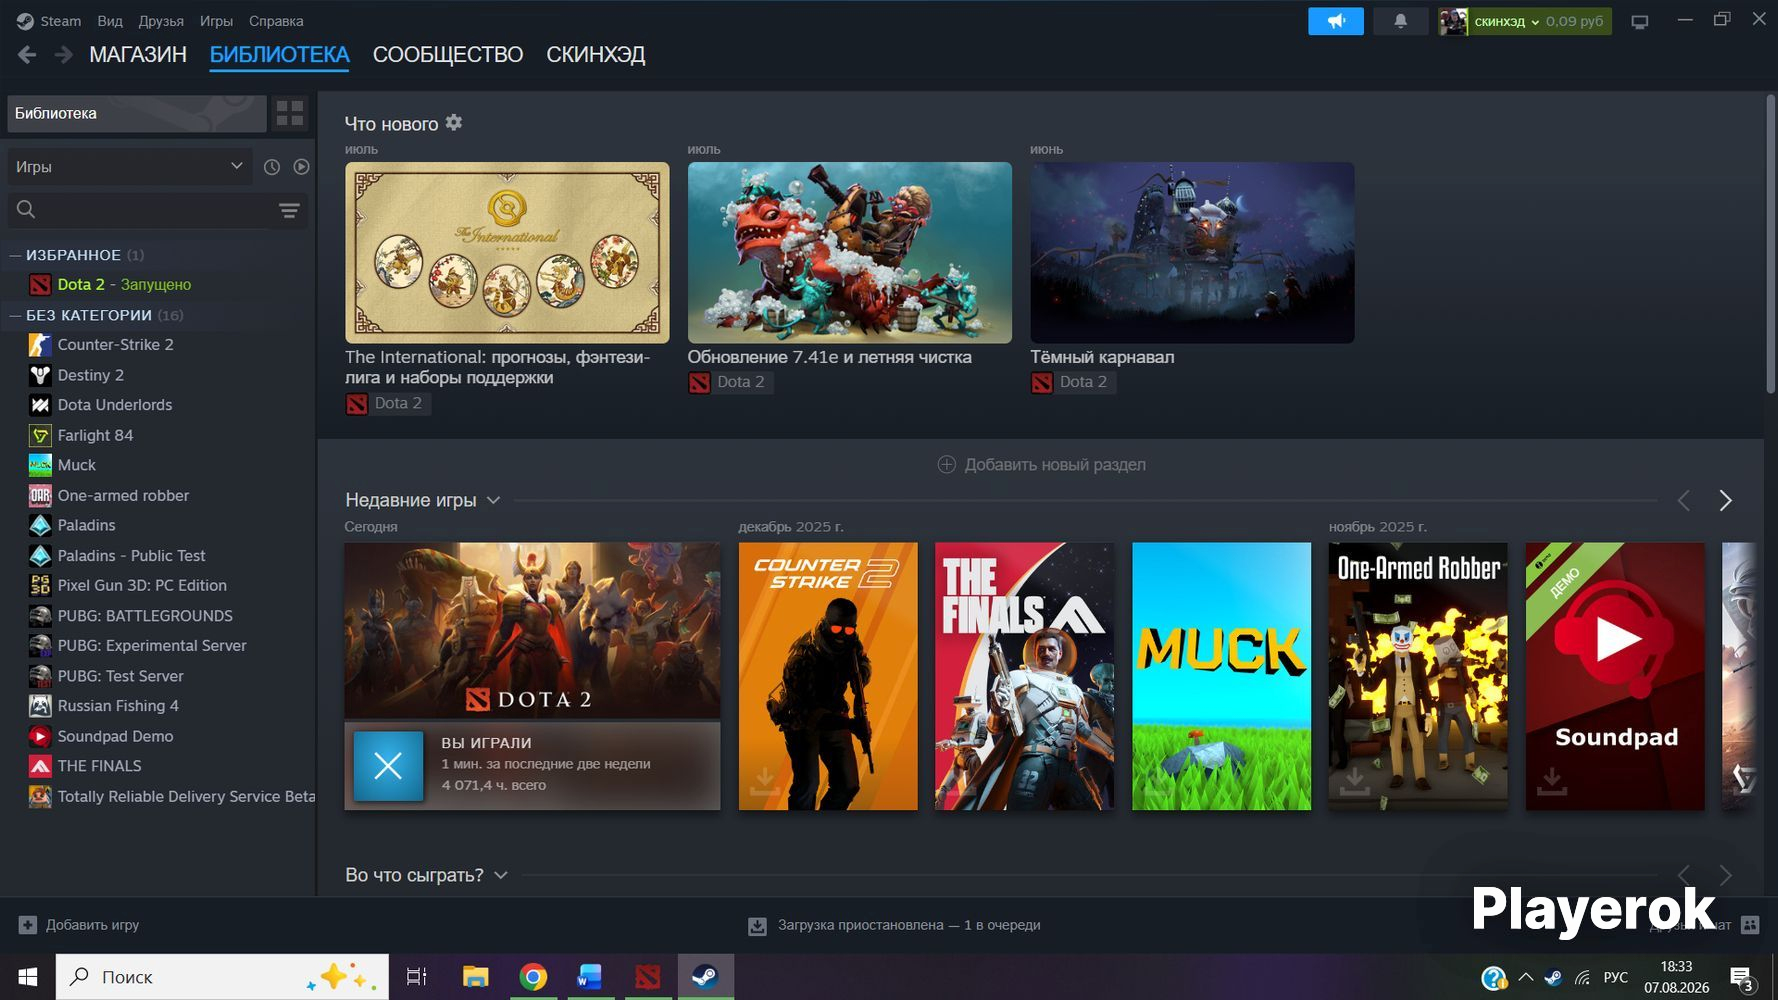Click the Add game plus icon
This screenshot has width=1778, height=1000.
tap(28, 925)
